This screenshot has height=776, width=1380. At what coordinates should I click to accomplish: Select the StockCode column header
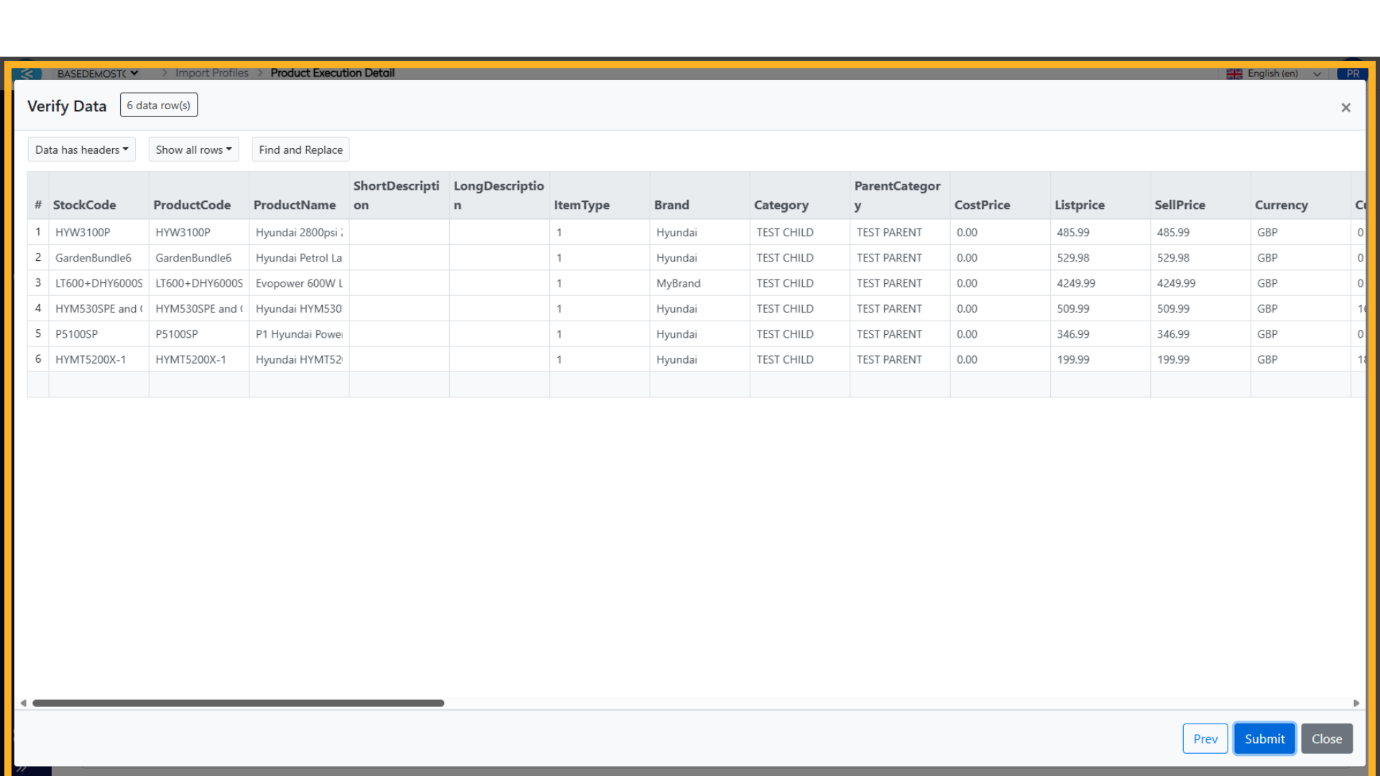pos(85,205)
